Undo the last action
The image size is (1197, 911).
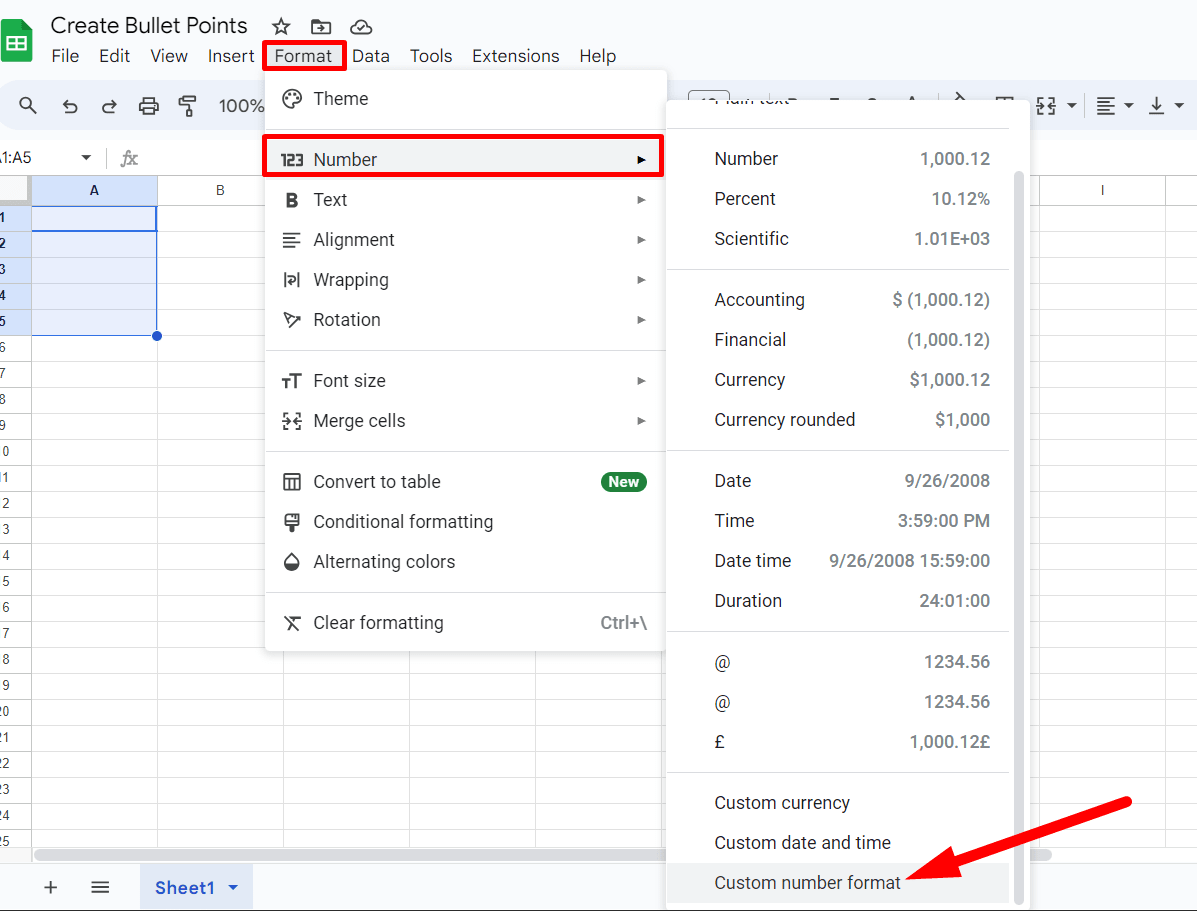pyautogui.click(x=69, y=105)
